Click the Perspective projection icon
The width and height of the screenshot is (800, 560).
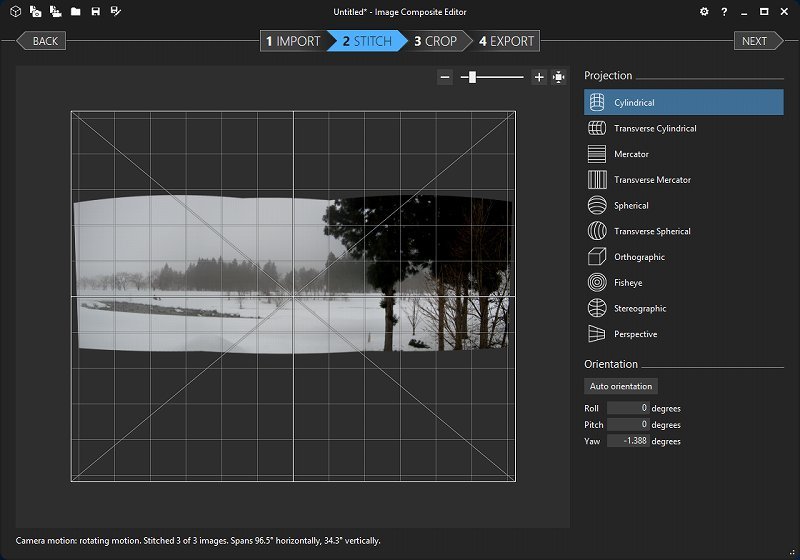597,334
